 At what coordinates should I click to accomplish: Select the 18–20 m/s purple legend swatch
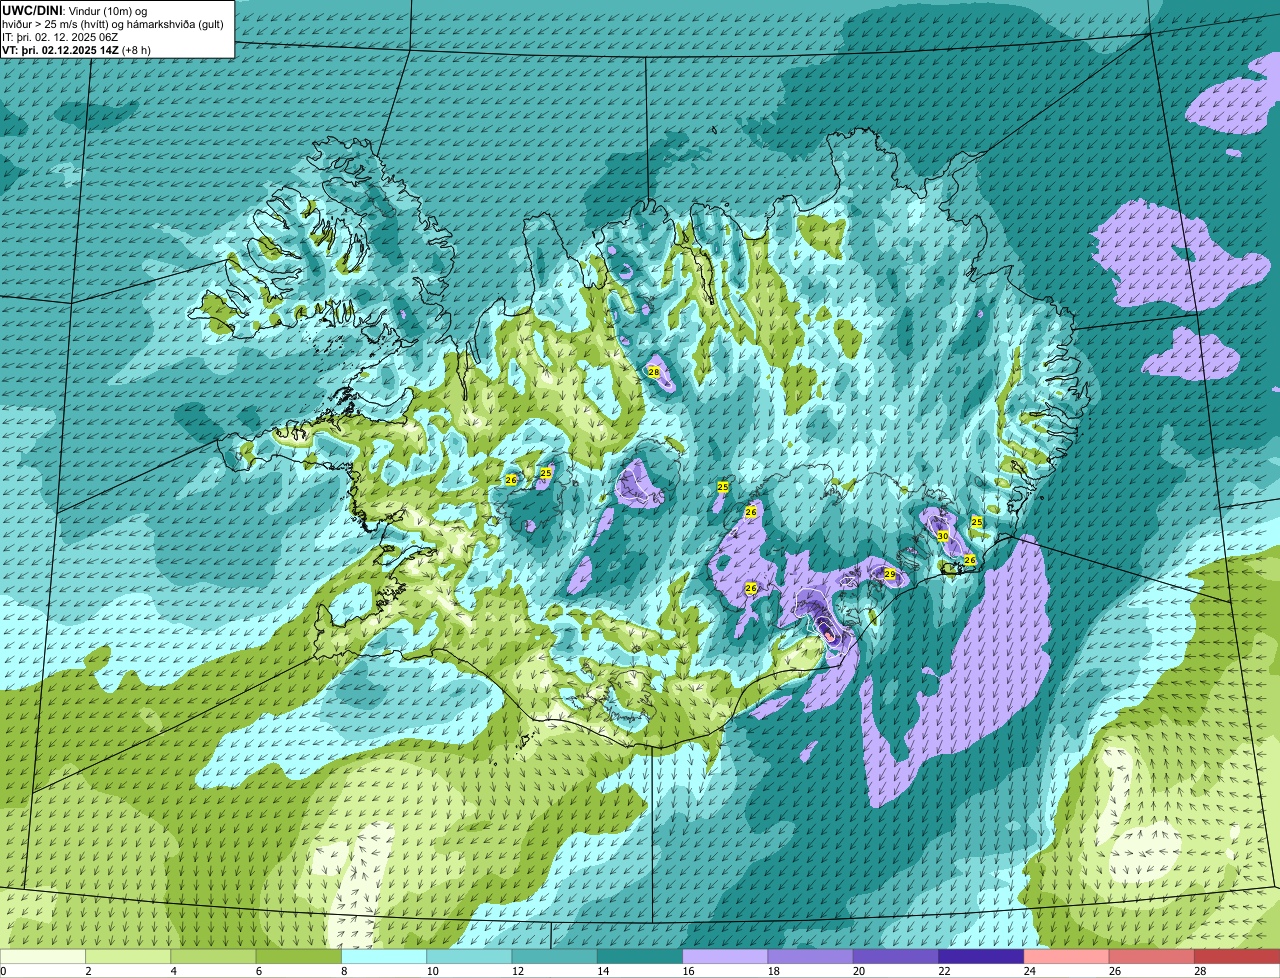tap(810, 957)
